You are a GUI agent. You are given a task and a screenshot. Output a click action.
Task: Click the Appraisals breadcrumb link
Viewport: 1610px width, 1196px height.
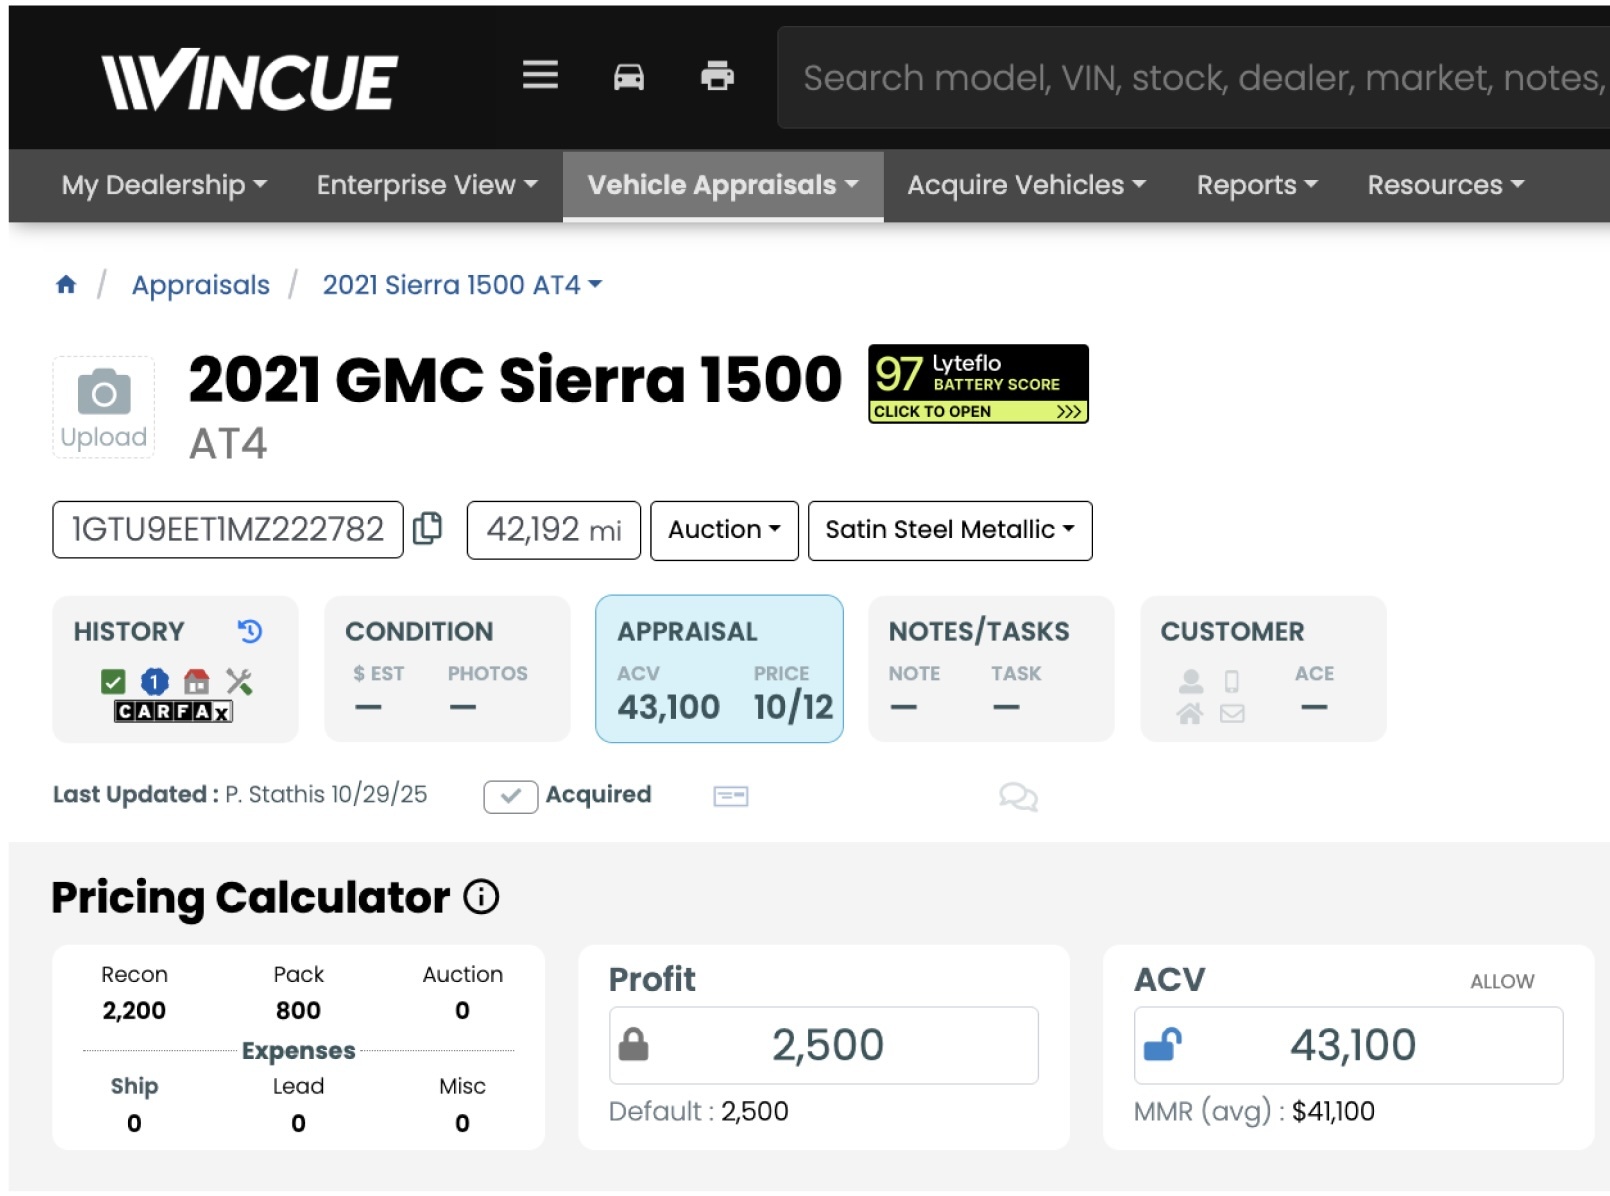201,285
